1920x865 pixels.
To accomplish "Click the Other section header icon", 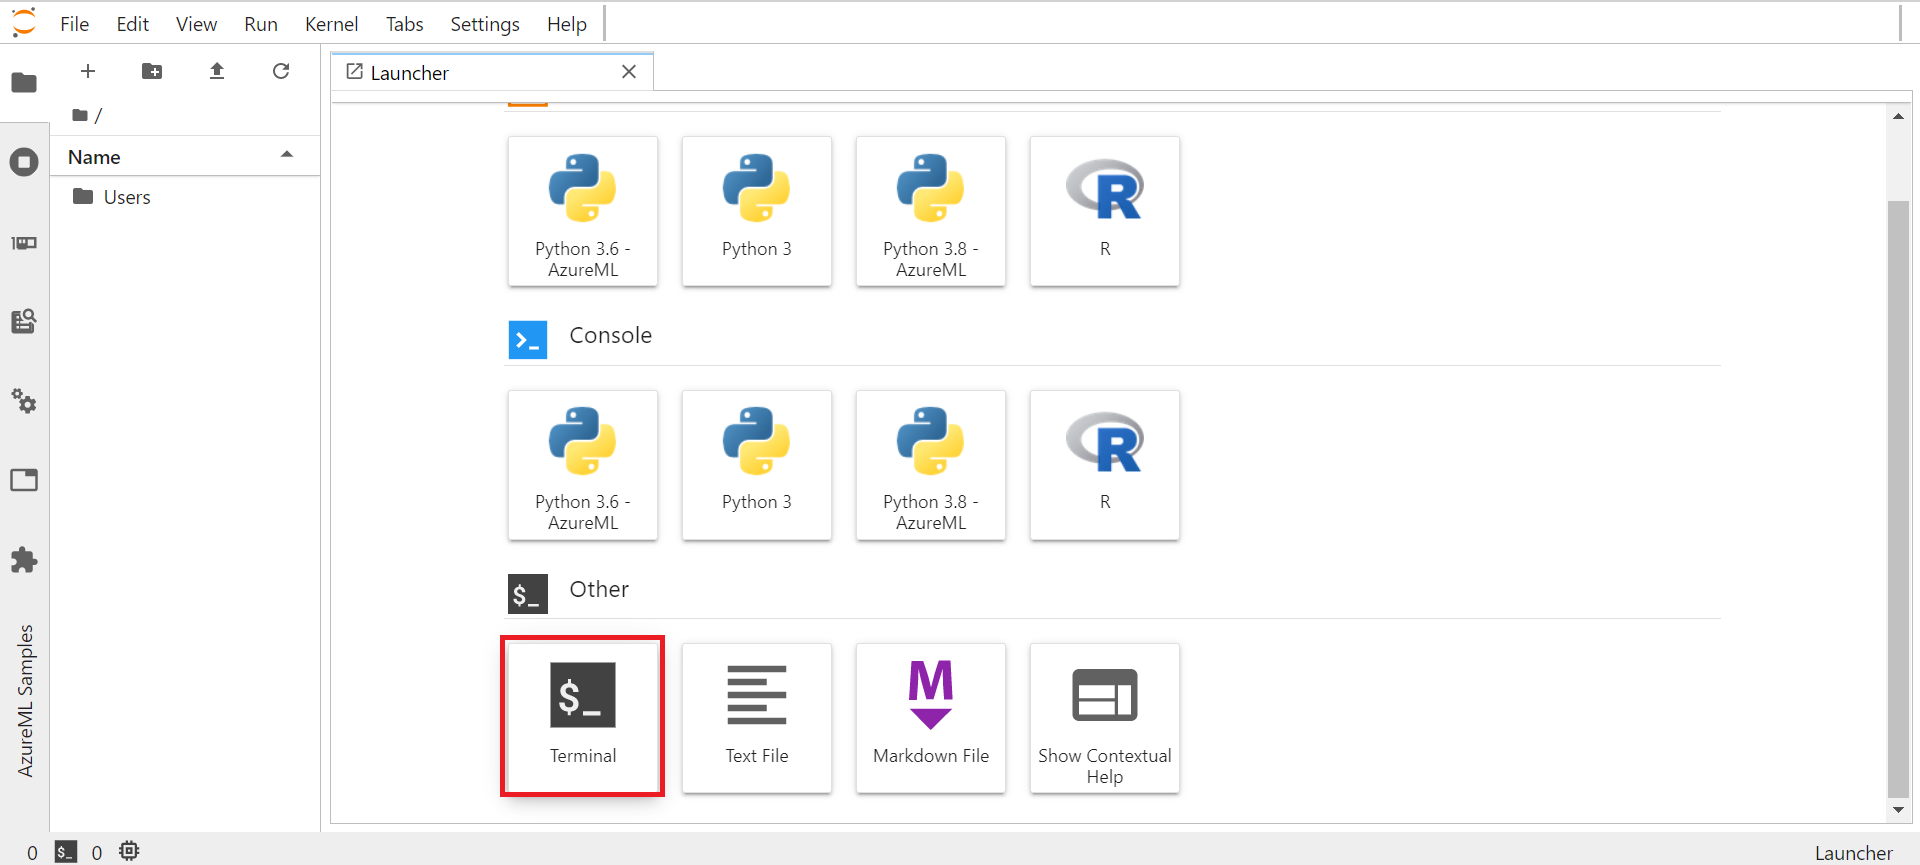I will click(528, 594).
